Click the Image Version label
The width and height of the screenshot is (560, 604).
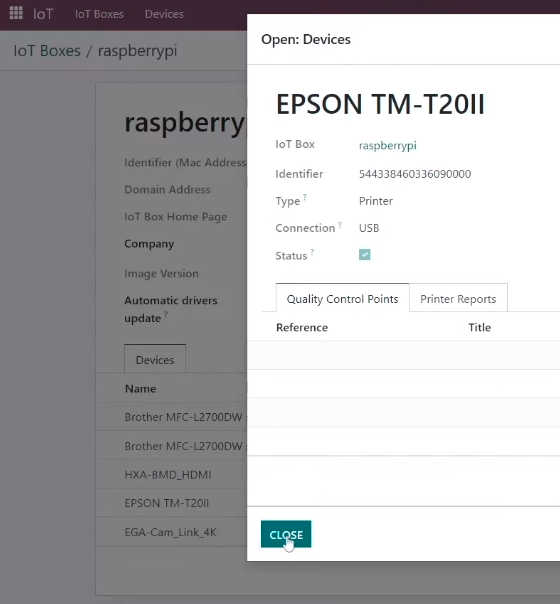click(x=161, y=273)
